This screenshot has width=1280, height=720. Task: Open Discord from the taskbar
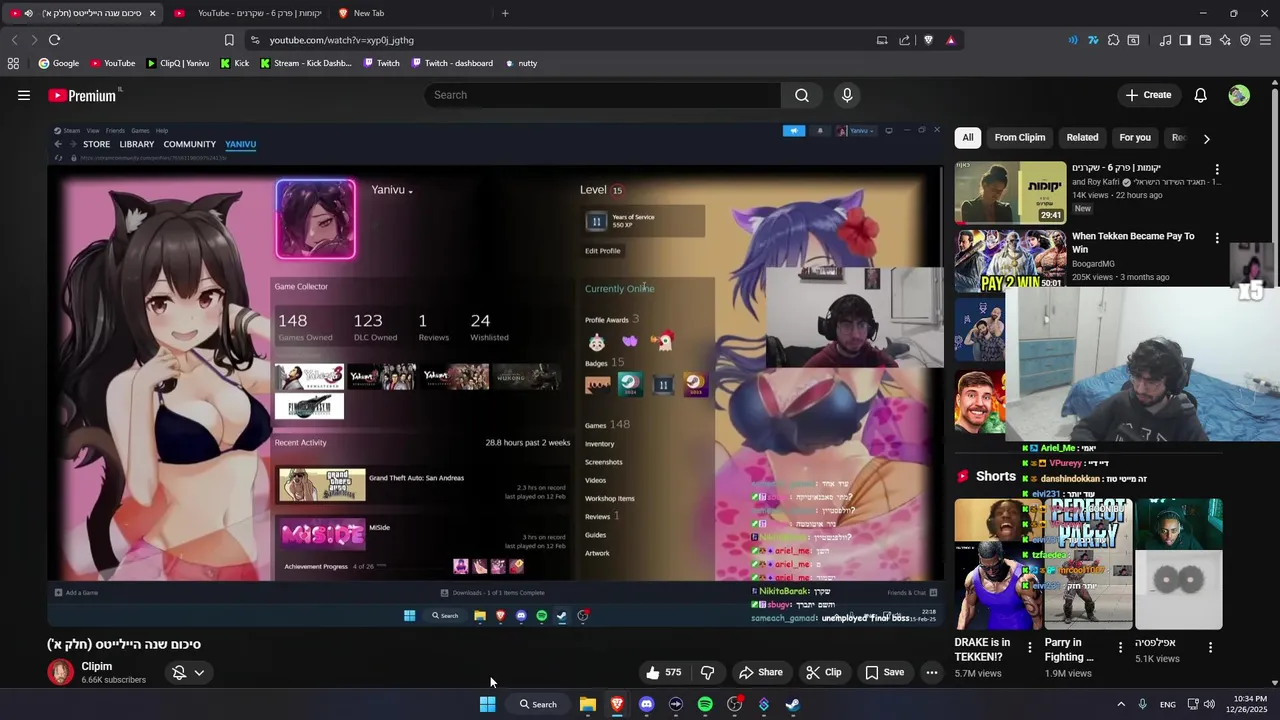pyautogui.click(x=646, y=704)
